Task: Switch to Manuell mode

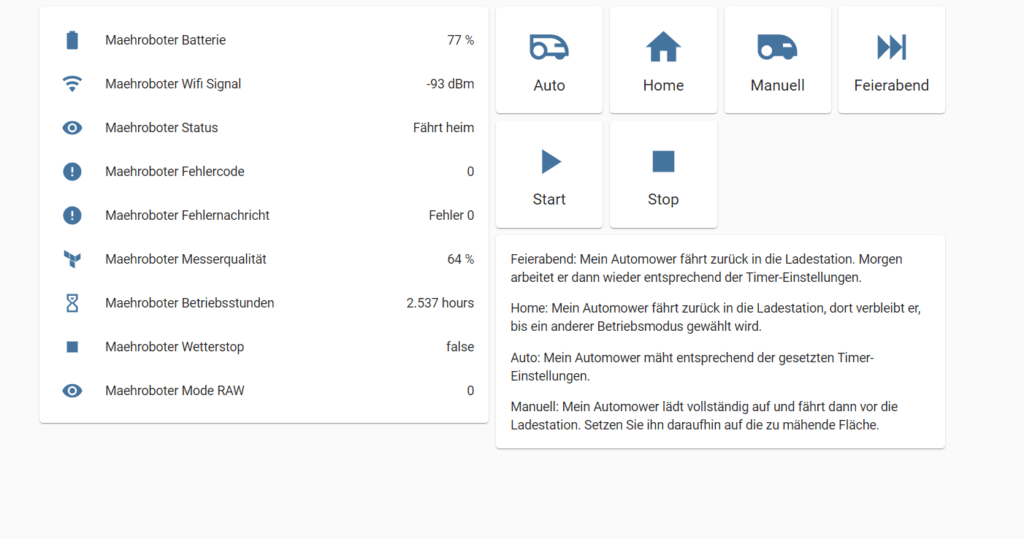Action: [x=777, y=61]
